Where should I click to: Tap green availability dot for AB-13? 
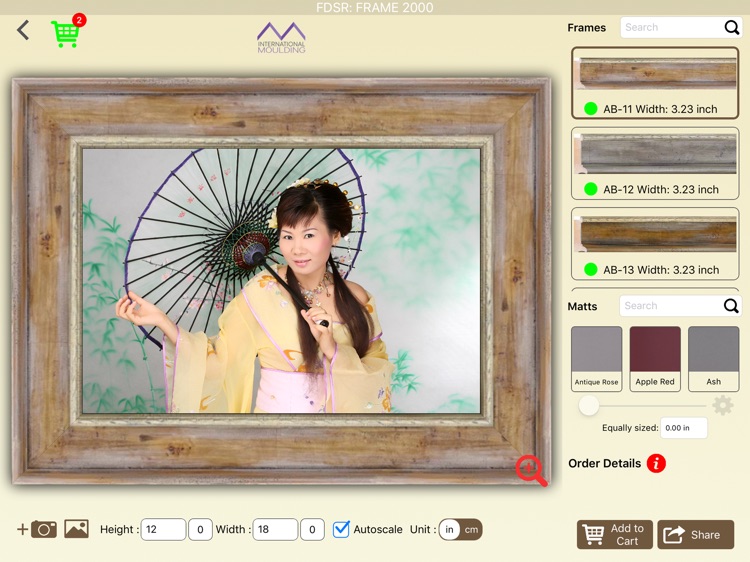pyautogui.click(x=591, y=269)
